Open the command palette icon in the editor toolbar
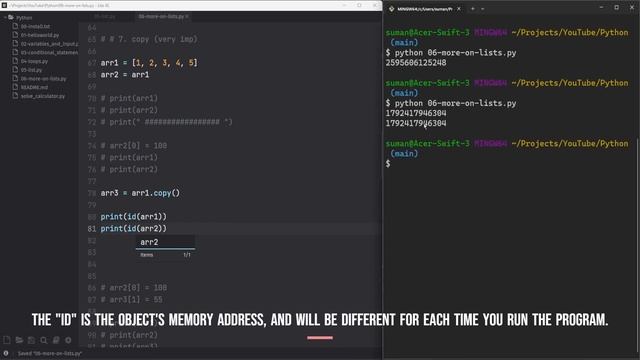Image resolution: width=640 pixels, height=360 pixels. (56, 340)
